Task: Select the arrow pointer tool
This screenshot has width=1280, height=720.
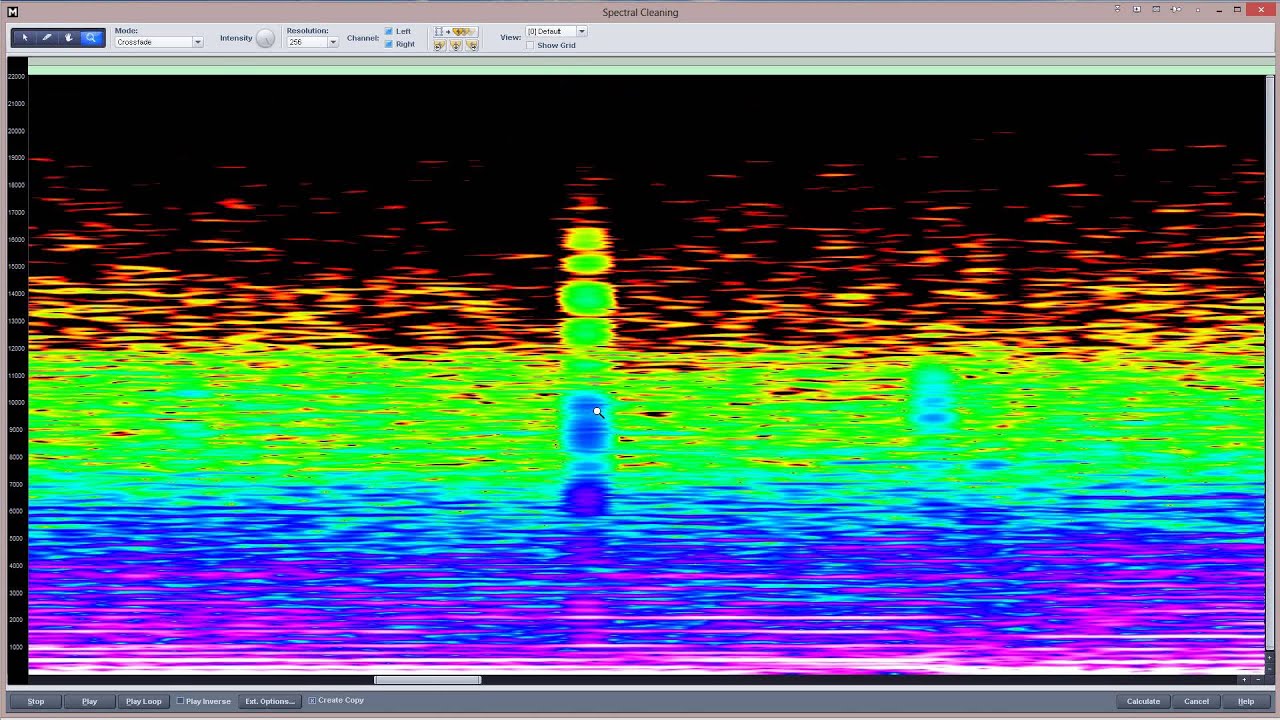Action: pyautogui.click(x=25, y=38)
